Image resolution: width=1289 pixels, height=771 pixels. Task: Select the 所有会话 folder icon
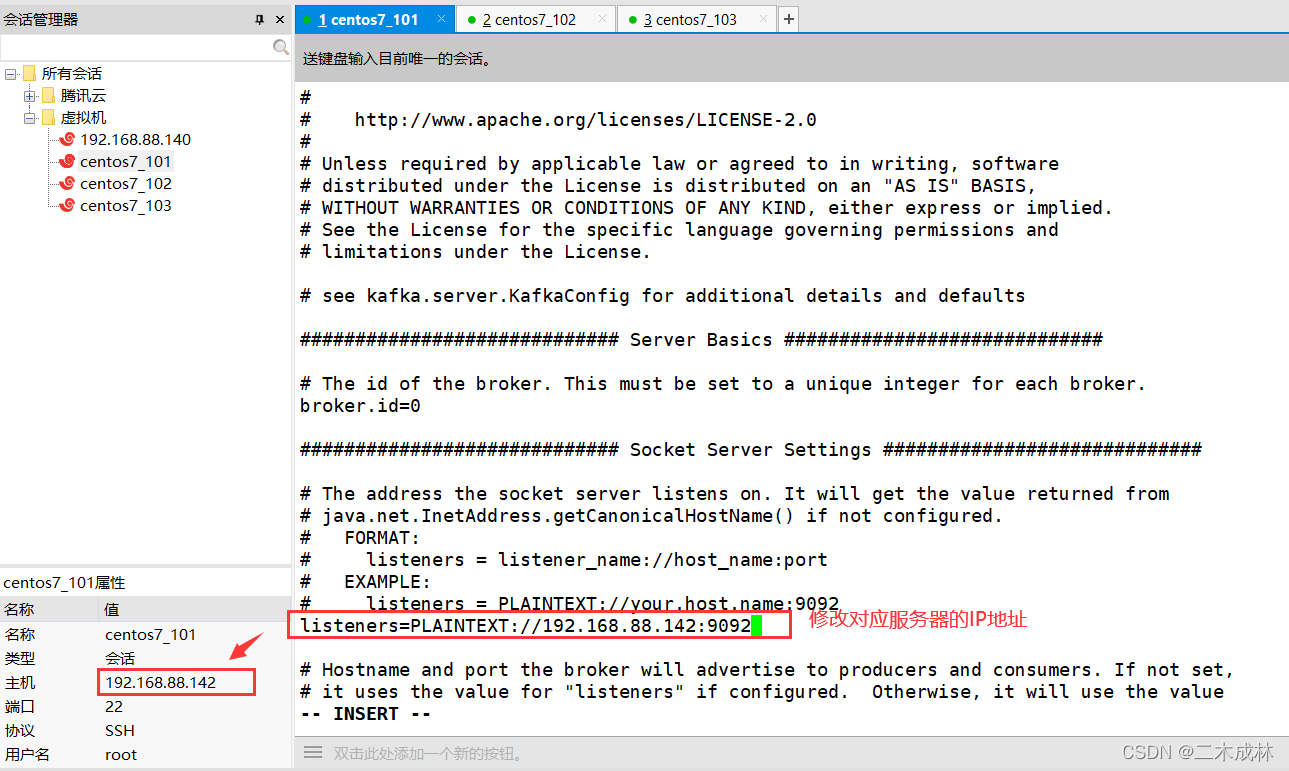tap(29, 73)
